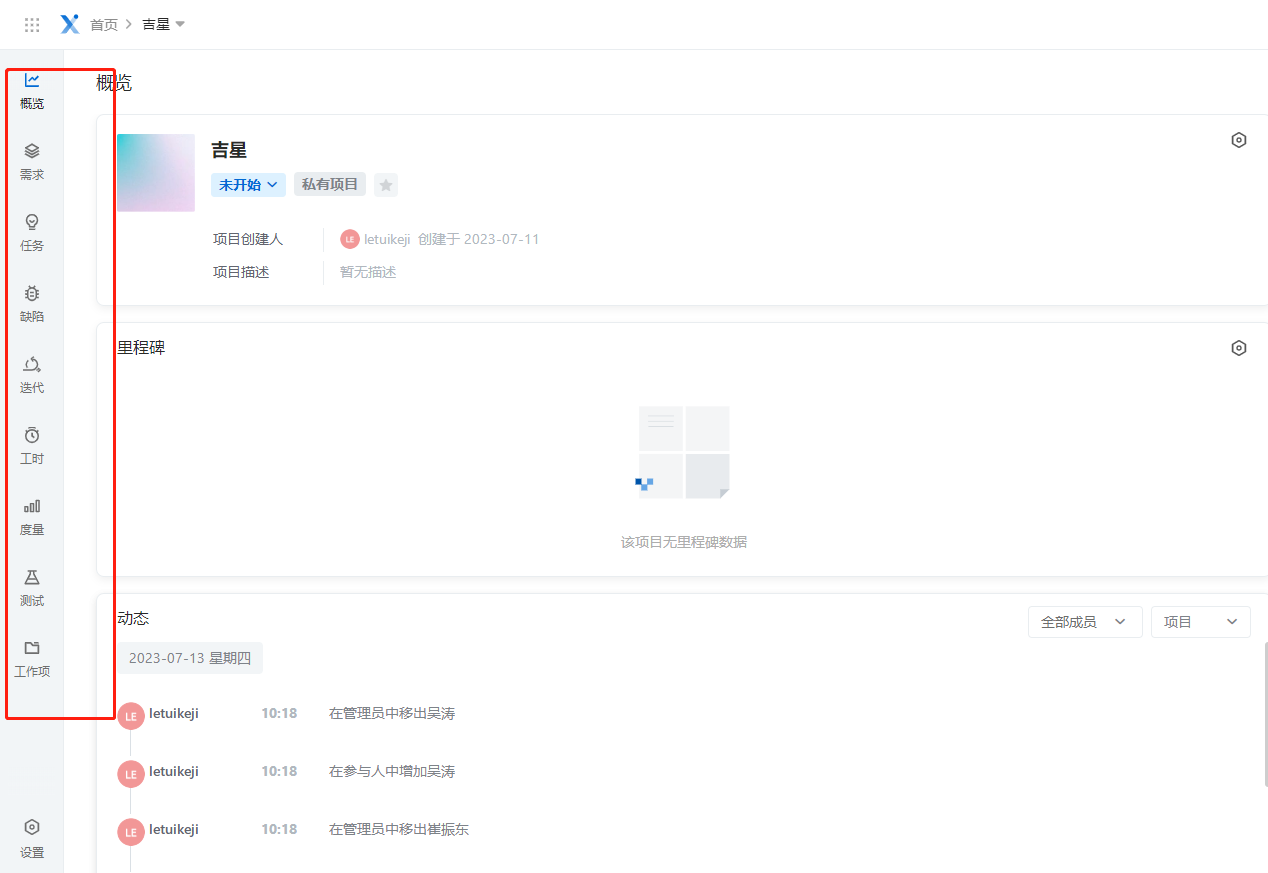Open the 度量 metrics sidebar item

pos(32,516)
